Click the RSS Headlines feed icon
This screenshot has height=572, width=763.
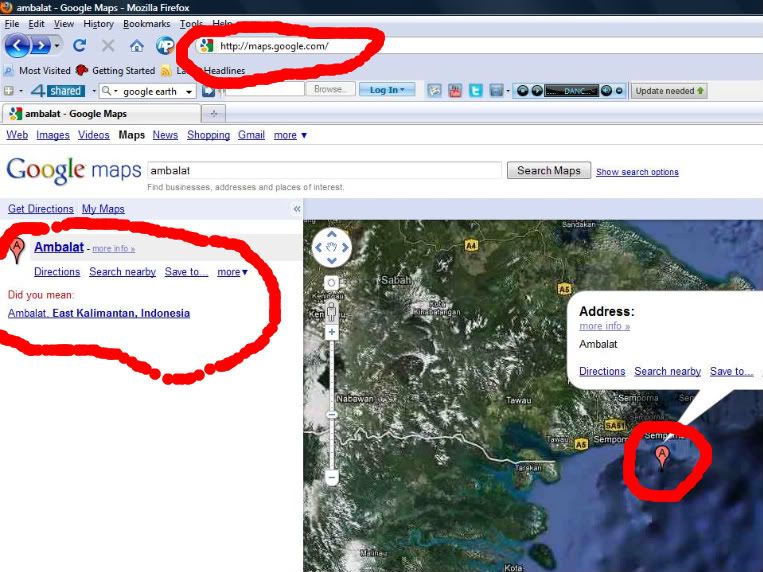click(x=166, y=71)
